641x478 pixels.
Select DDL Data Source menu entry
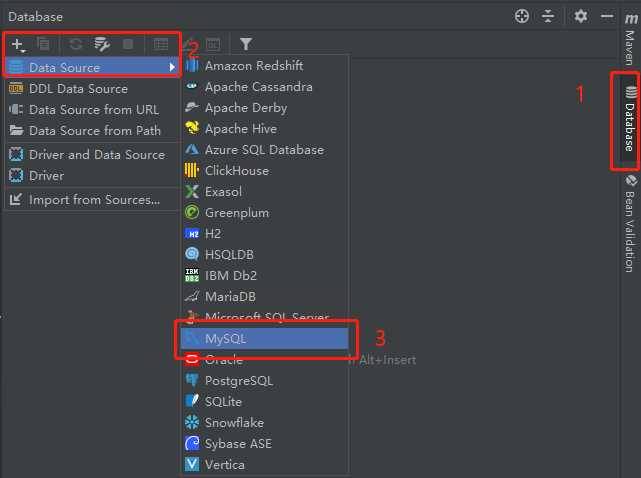pos(78,89)
